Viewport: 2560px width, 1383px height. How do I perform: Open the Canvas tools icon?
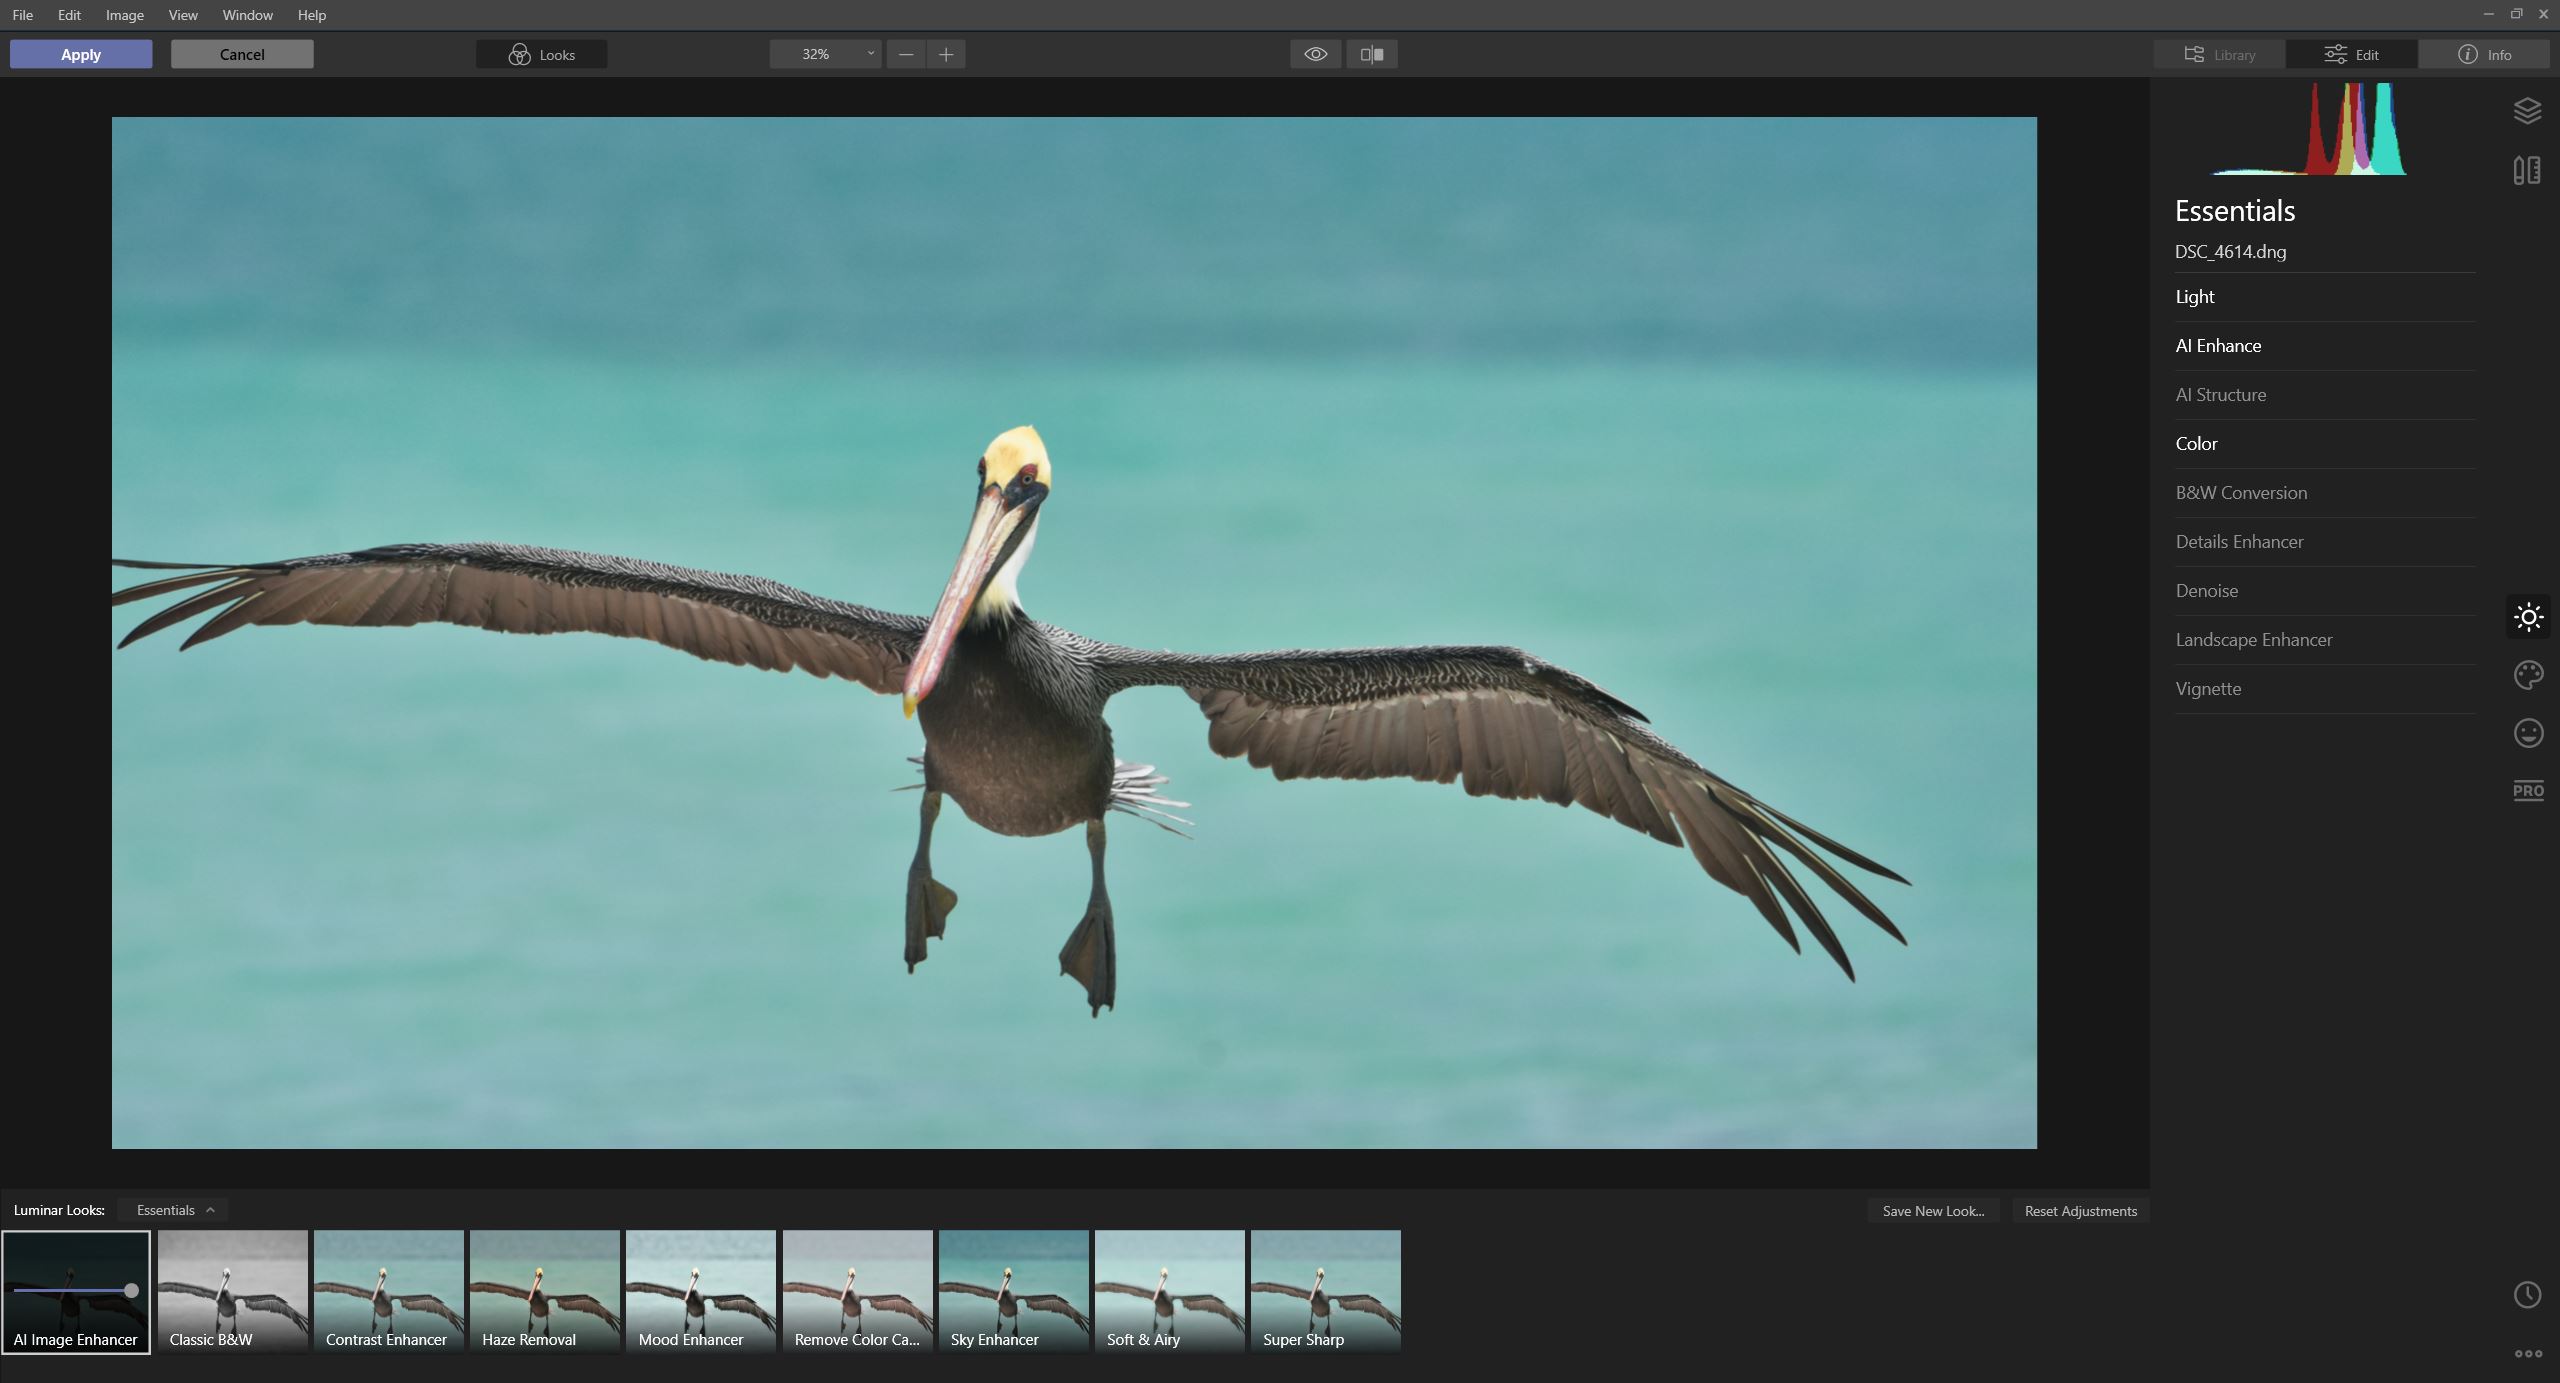[2527, 171]
